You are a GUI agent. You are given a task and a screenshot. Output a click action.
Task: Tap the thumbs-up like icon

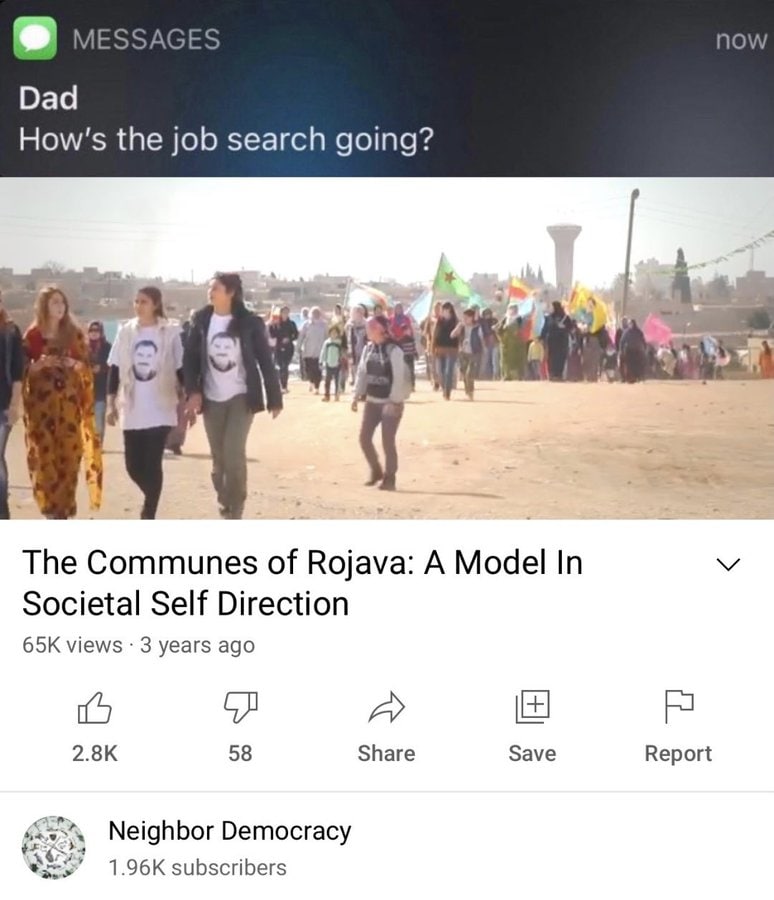pyautogui.click(x=94, y=707)
